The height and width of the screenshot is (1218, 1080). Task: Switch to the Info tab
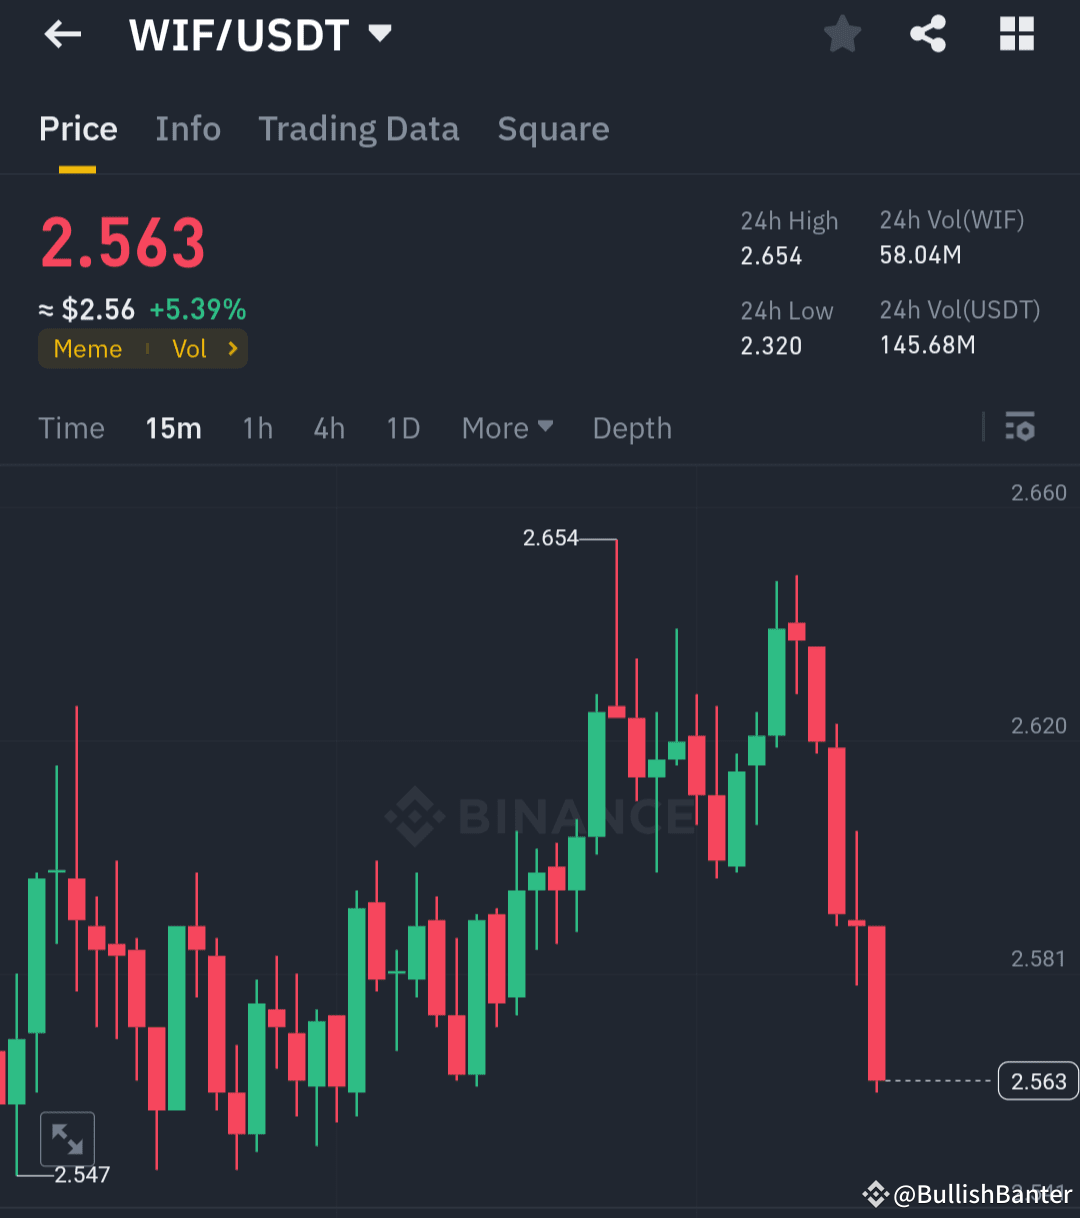pyautogui.click(x=188, y=128)
